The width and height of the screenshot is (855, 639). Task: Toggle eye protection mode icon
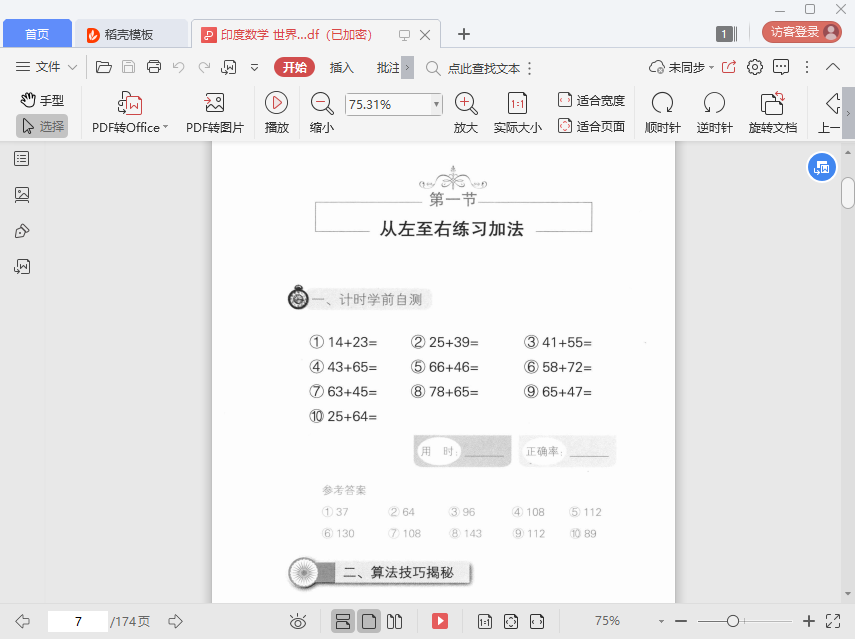click(x=298, y=621)
